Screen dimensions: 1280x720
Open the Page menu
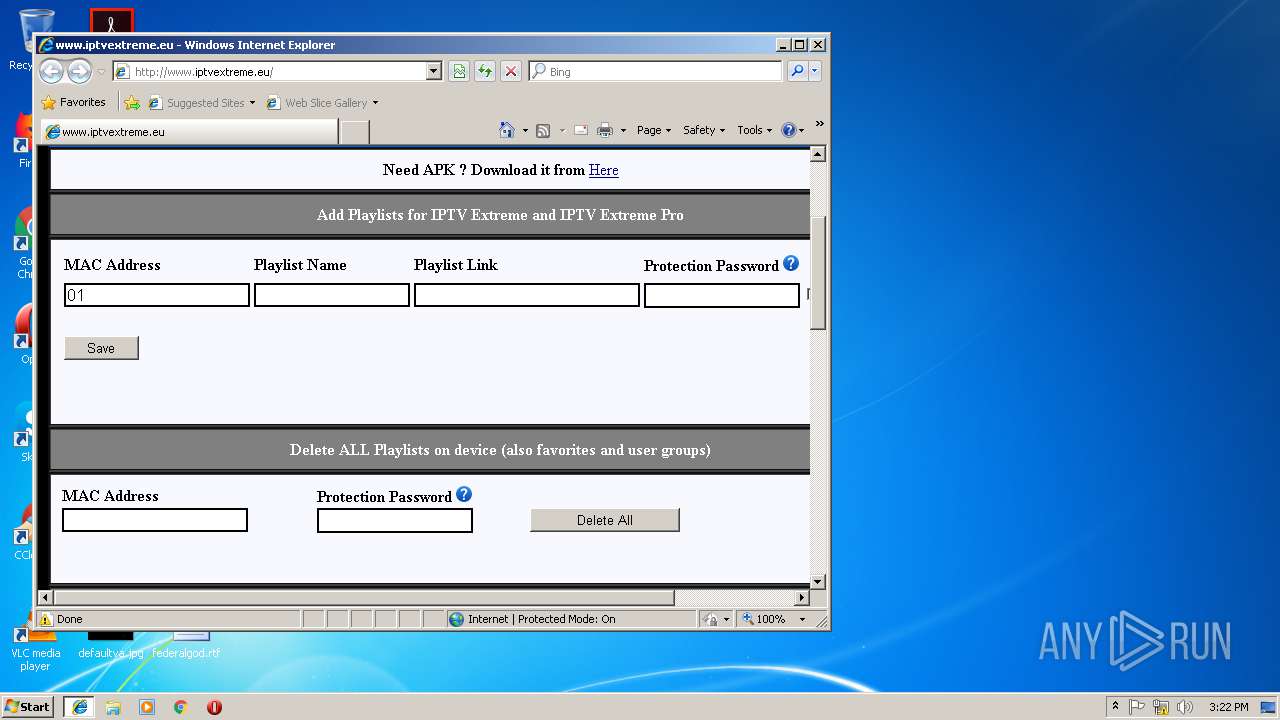654,130
